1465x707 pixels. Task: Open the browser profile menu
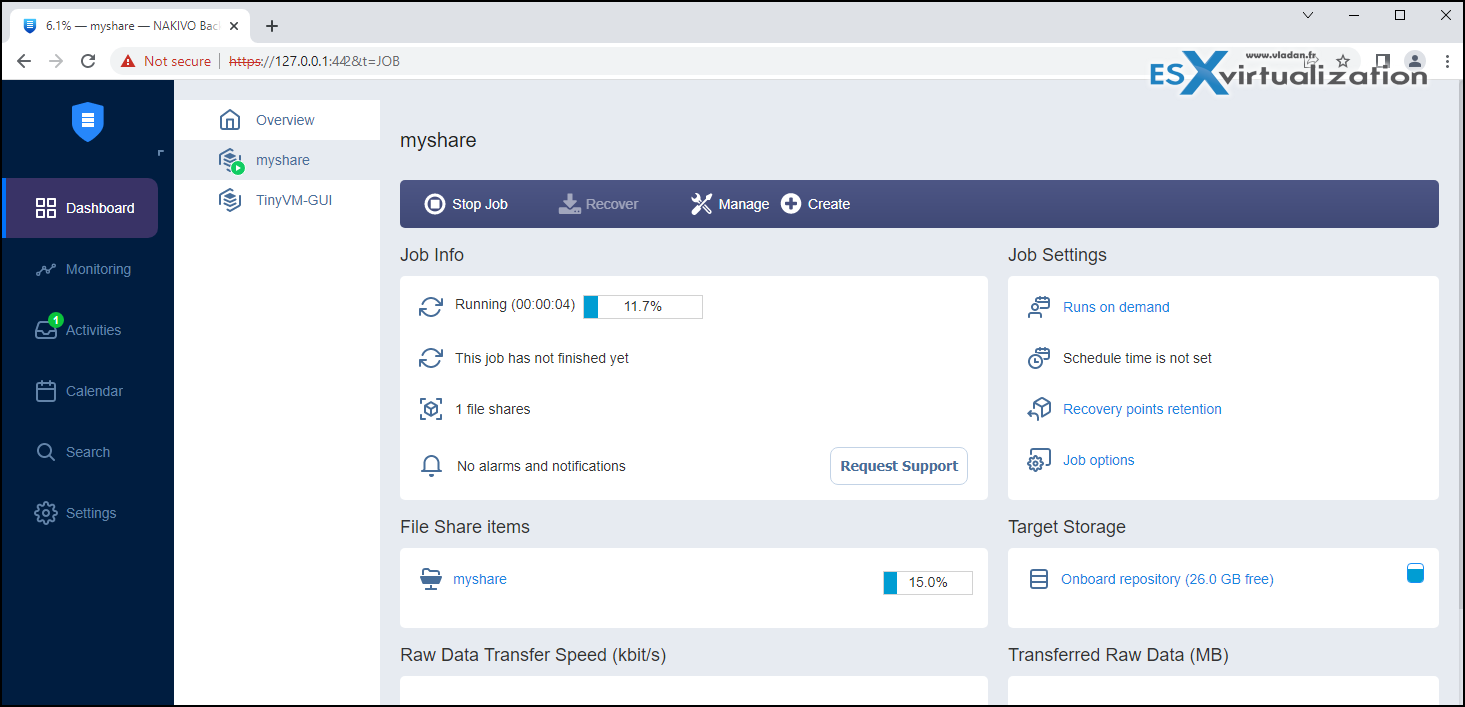pyautogui.click(x=1414, y=61)
